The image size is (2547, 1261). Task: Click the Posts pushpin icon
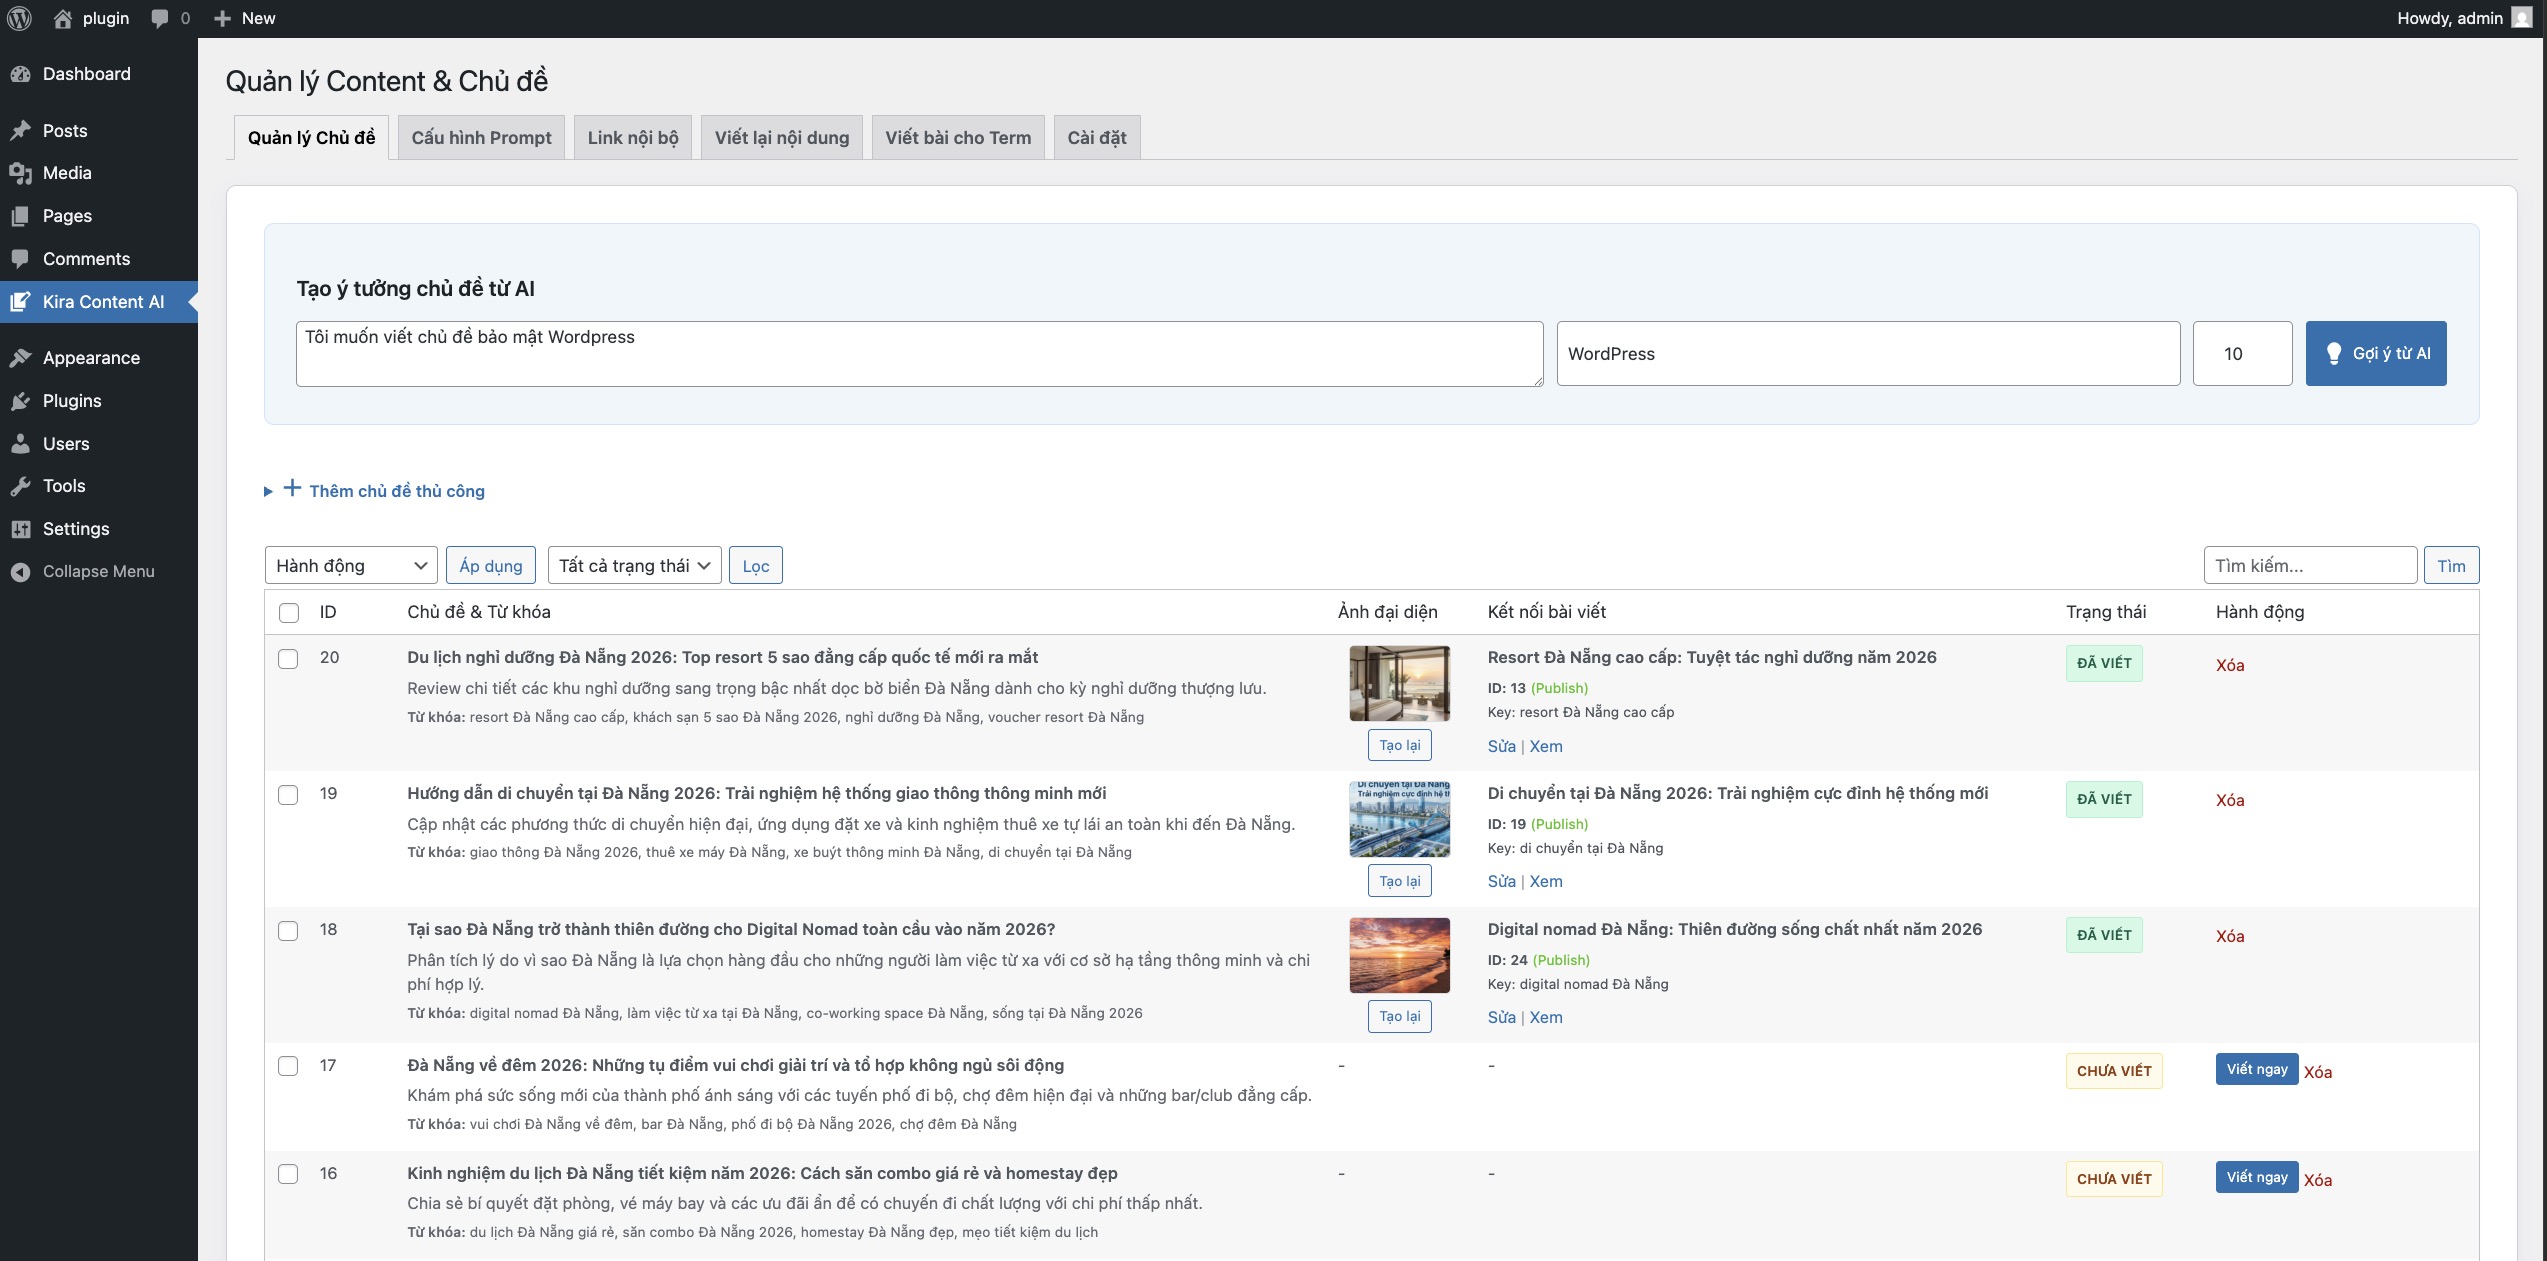pyautogui.click(x=20, y=131)
